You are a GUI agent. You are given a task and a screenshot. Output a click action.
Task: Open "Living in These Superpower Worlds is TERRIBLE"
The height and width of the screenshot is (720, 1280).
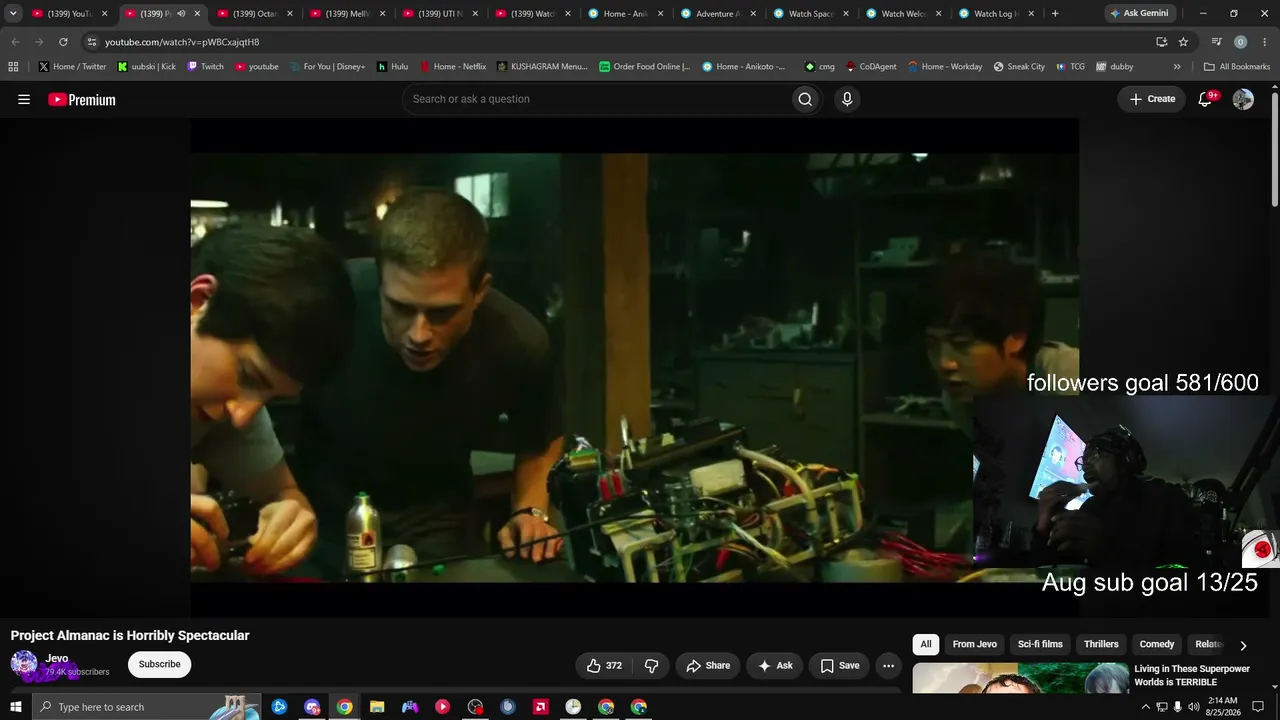coord(1192,675)
